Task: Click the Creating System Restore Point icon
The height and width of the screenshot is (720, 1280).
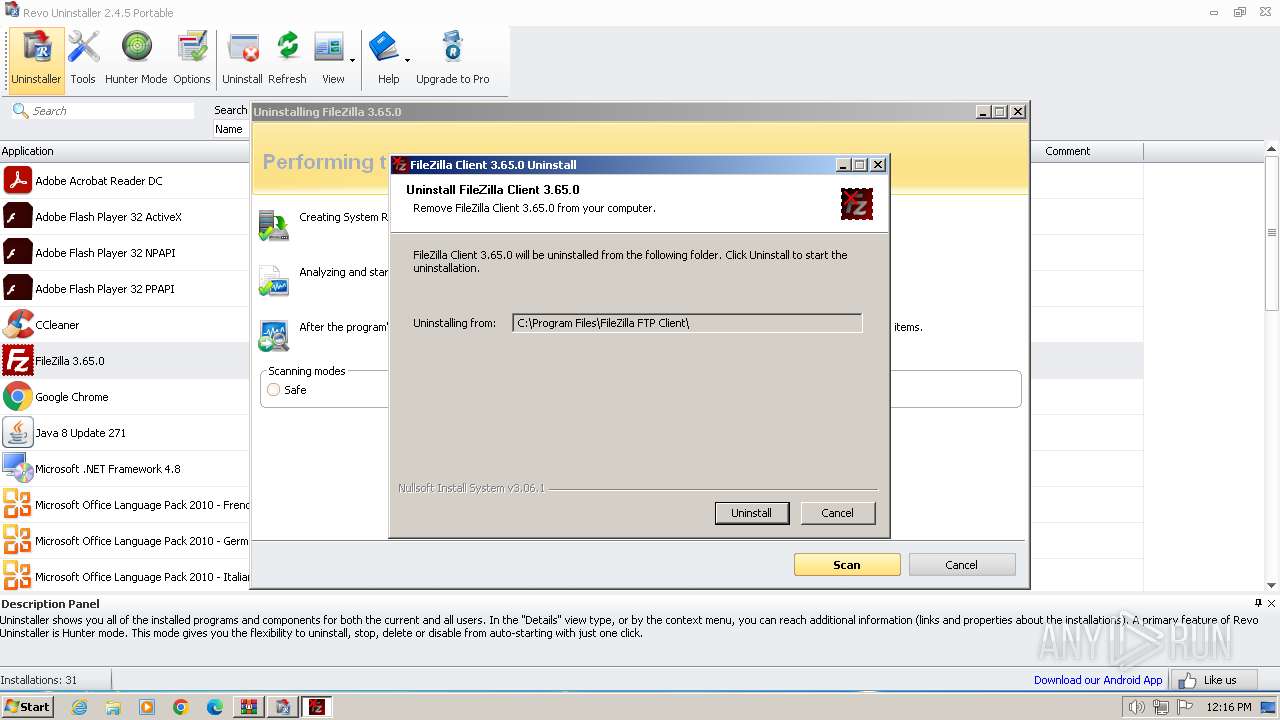Action: 273,225
